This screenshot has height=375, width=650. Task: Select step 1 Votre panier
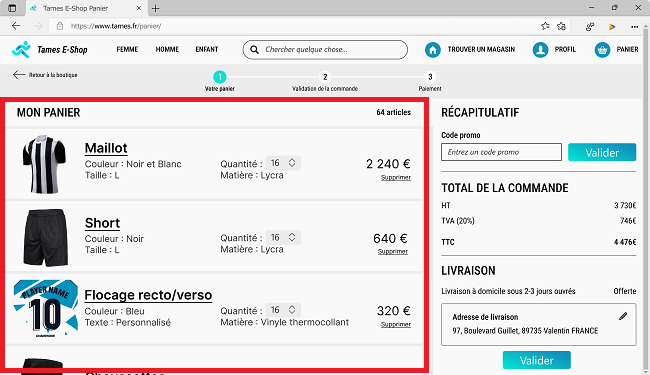[x=220, y=77]
